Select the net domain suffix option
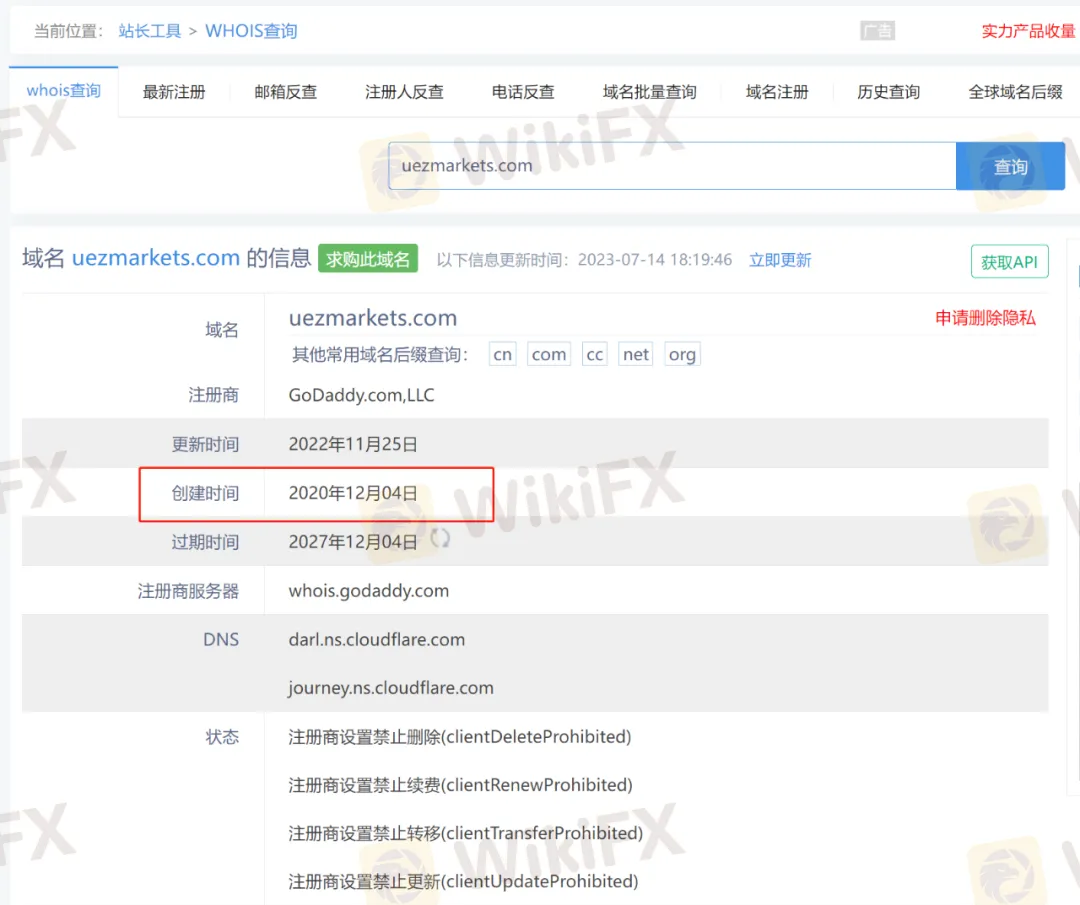The width and height of the screenshot is (1080, 905). point(636,355)
